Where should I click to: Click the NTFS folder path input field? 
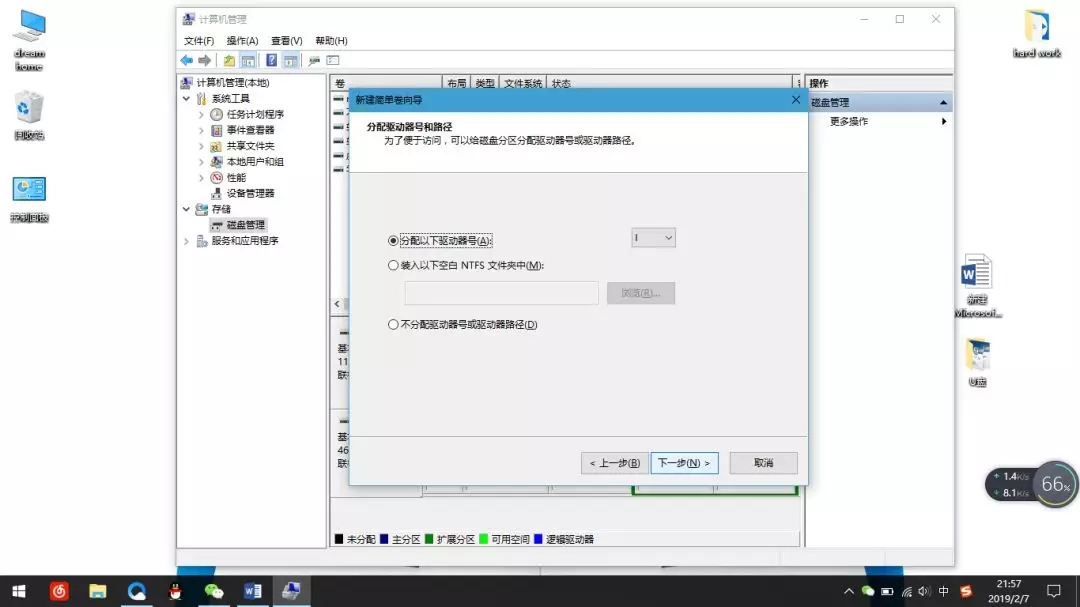coord(501,292)
